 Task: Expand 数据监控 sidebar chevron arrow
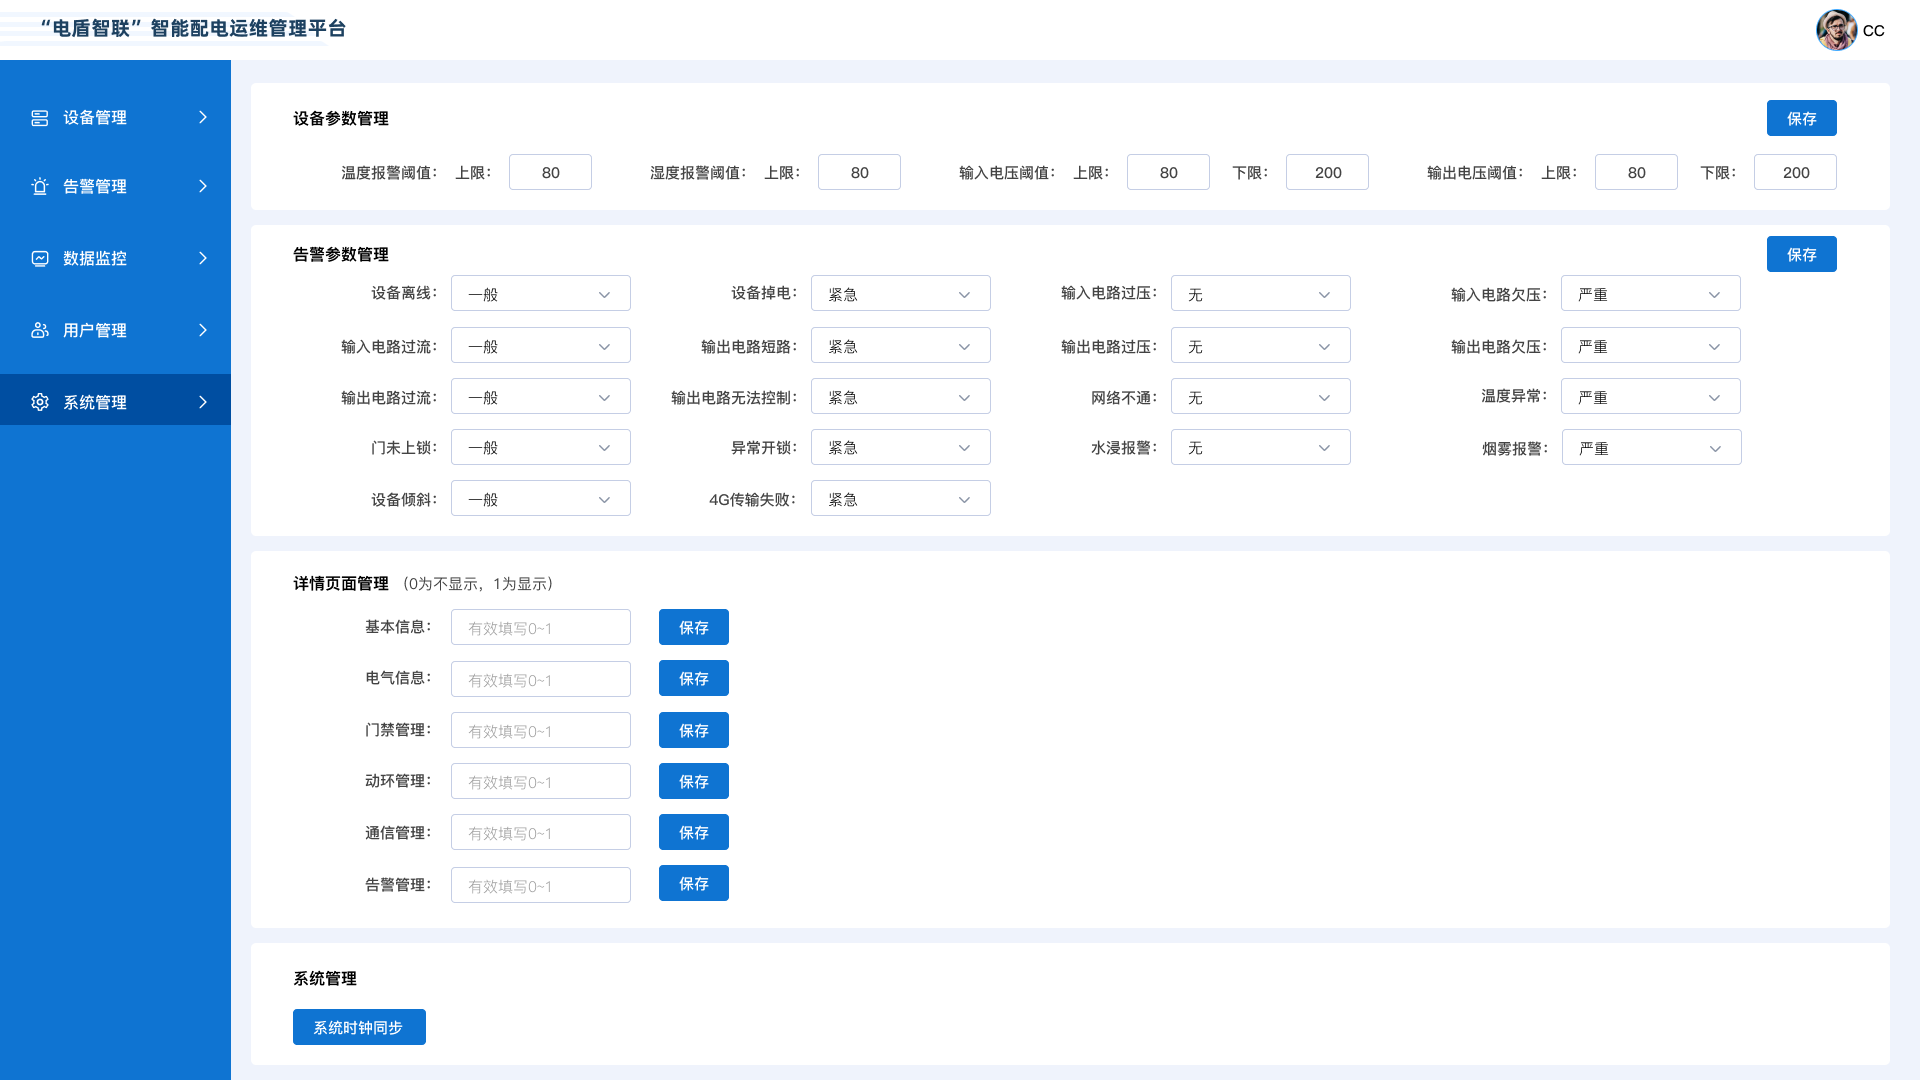click(203, 259)
